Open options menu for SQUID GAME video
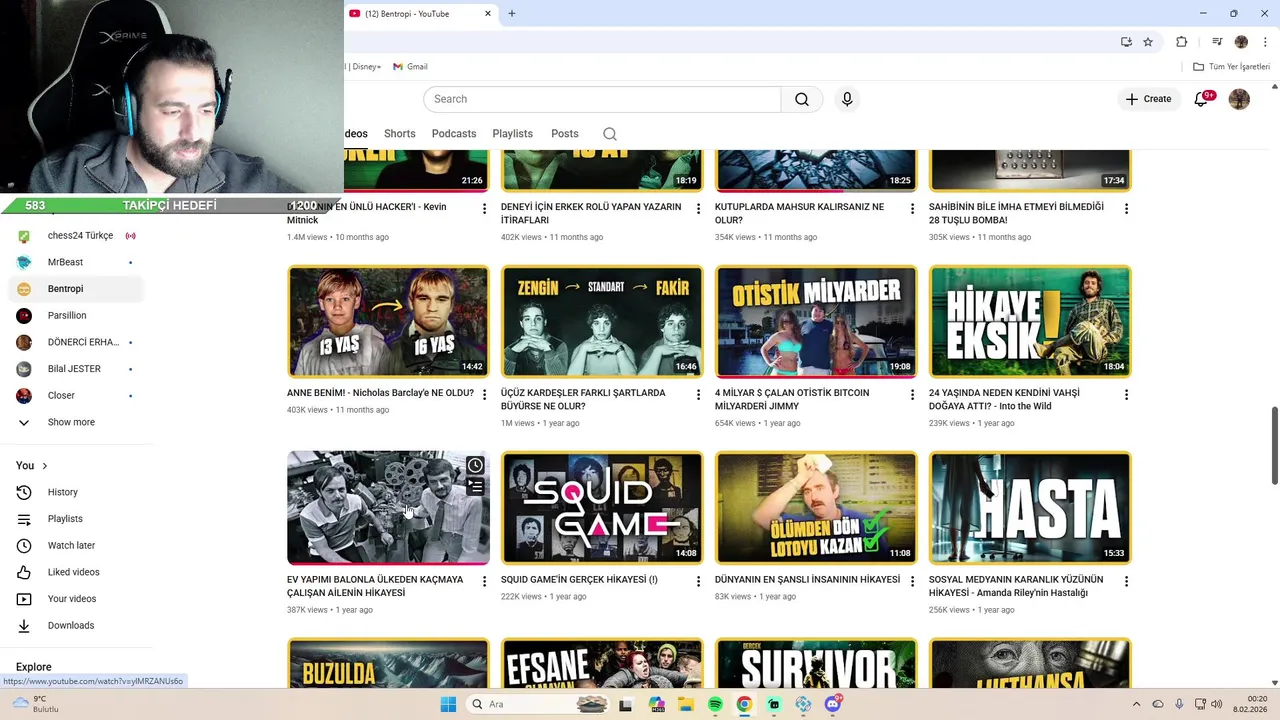1280x720 pixels. pyautogui.click(x=698, y=581)
